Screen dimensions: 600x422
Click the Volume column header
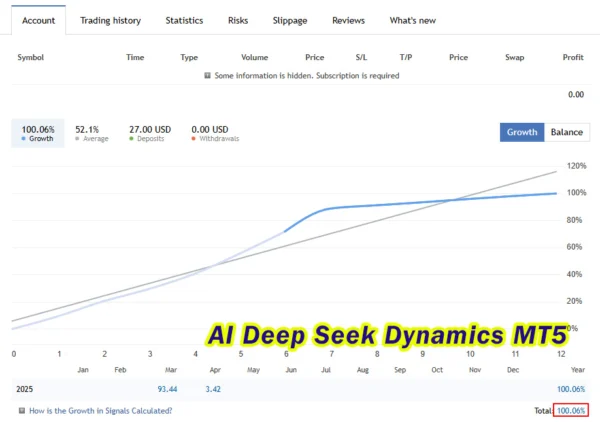click(x=254, y=57)
